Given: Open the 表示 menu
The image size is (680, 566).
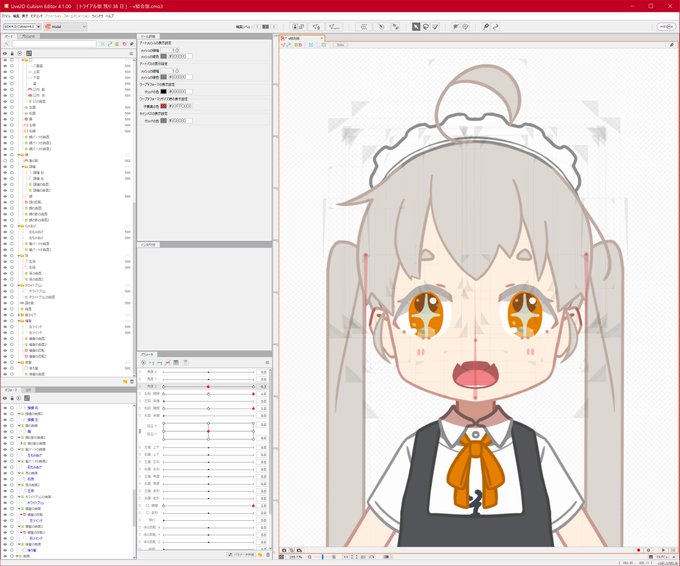Looking at the screenshot, I should (x=25, y=16).
